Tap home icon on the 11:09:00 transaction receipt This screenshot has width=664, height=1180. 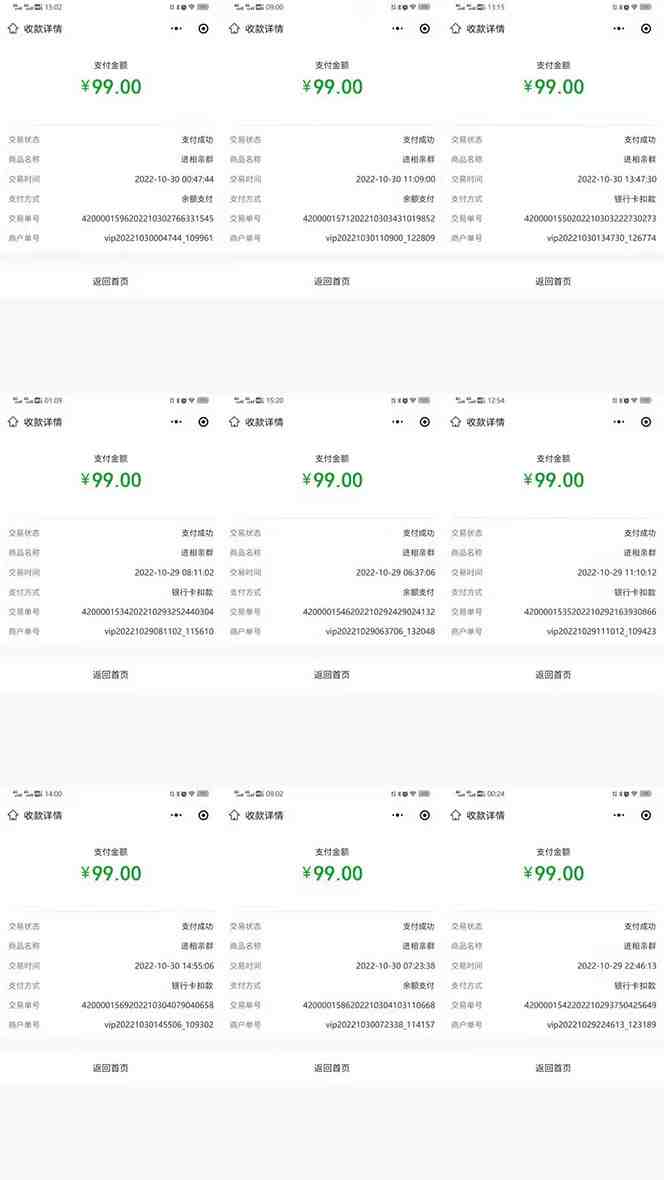[234, 29]
